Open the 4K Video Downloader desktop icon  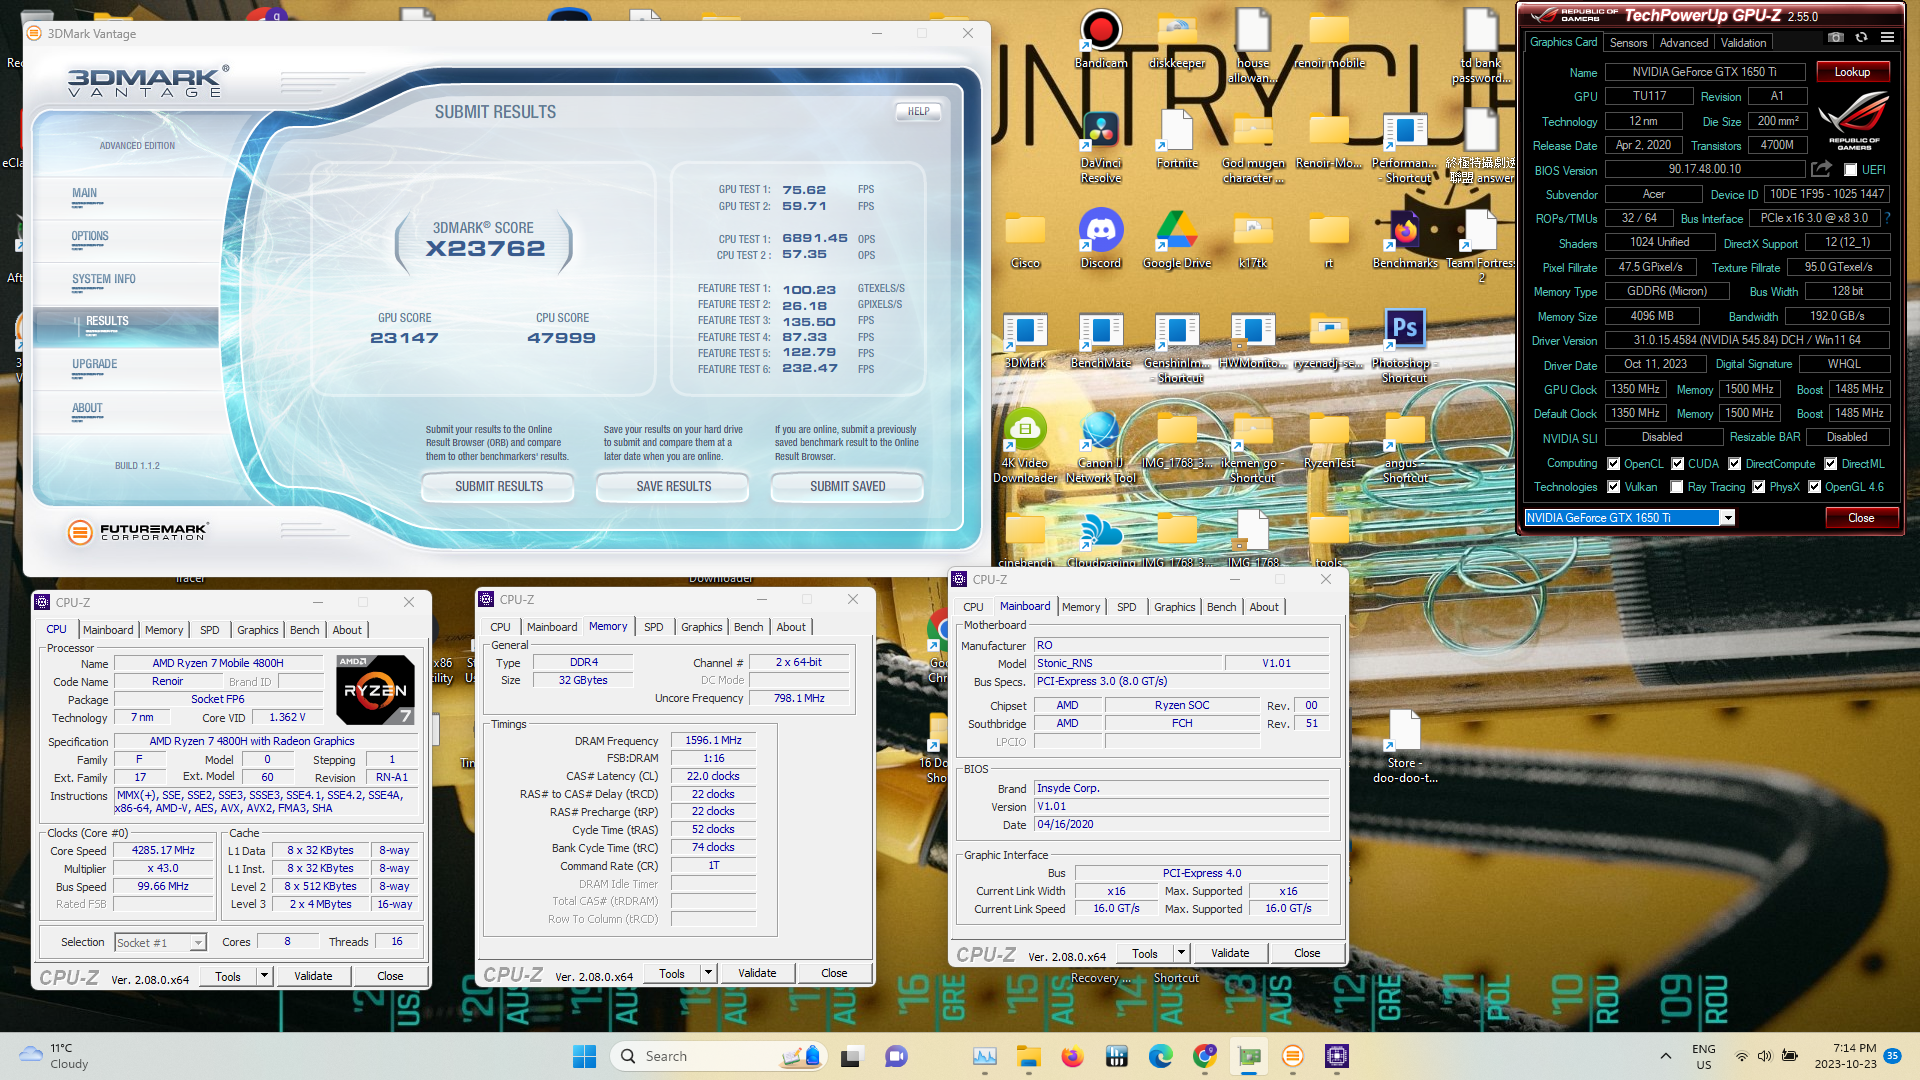1025,447
